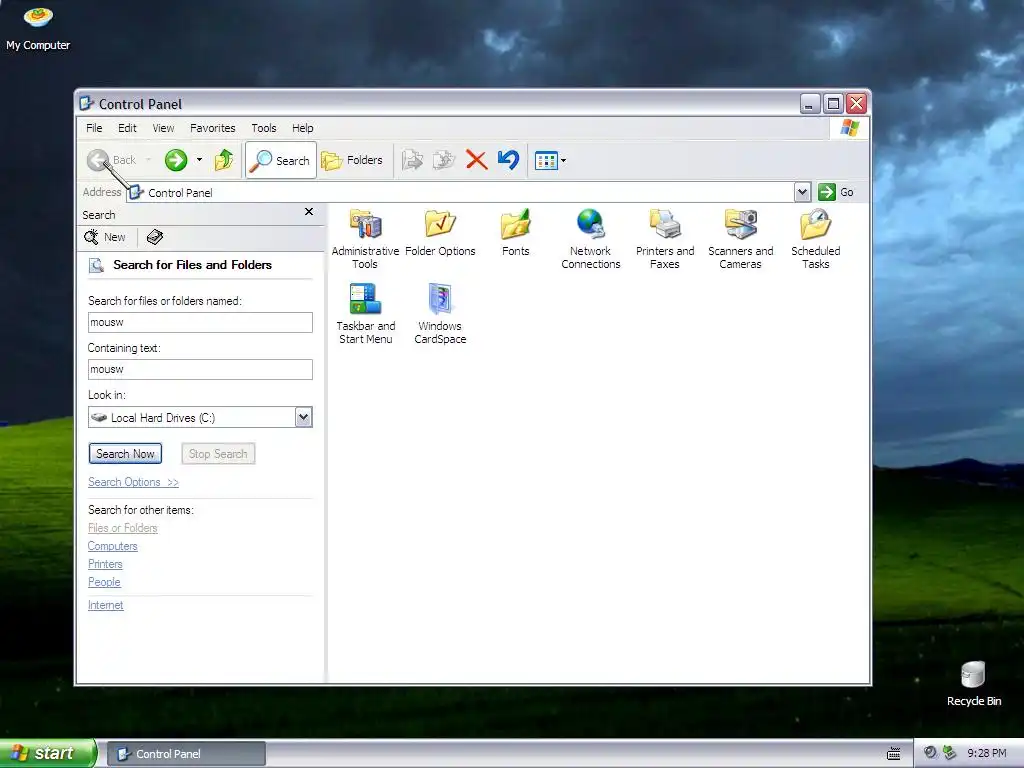This screenshot has height=768, width=1024.
Task: Open the Views dropdown button
Action: (x=550, y=160)
